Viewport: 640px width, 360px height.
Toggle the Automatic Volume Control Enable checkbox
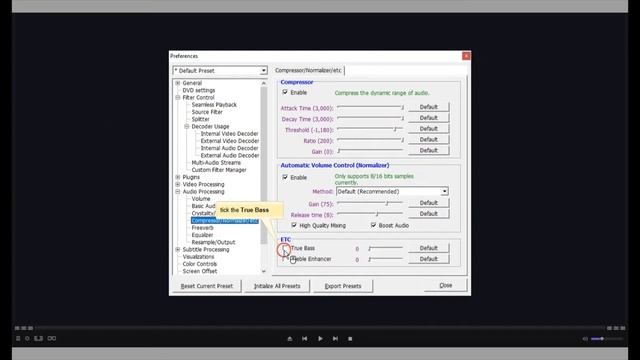285,177
